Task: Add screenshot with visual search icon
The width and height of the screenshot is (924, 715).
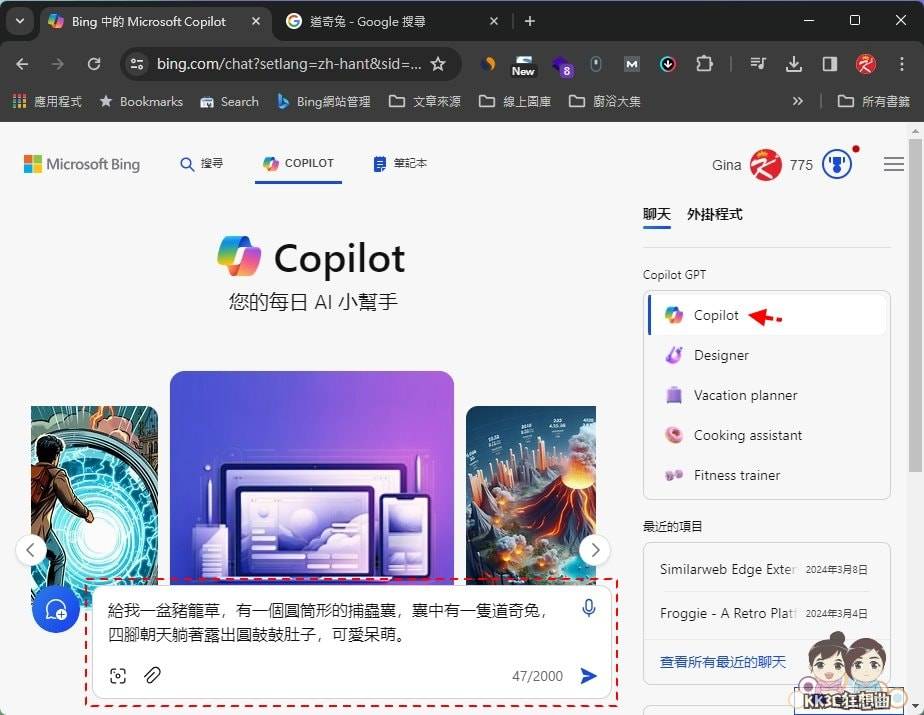Action: click(118, 676)
